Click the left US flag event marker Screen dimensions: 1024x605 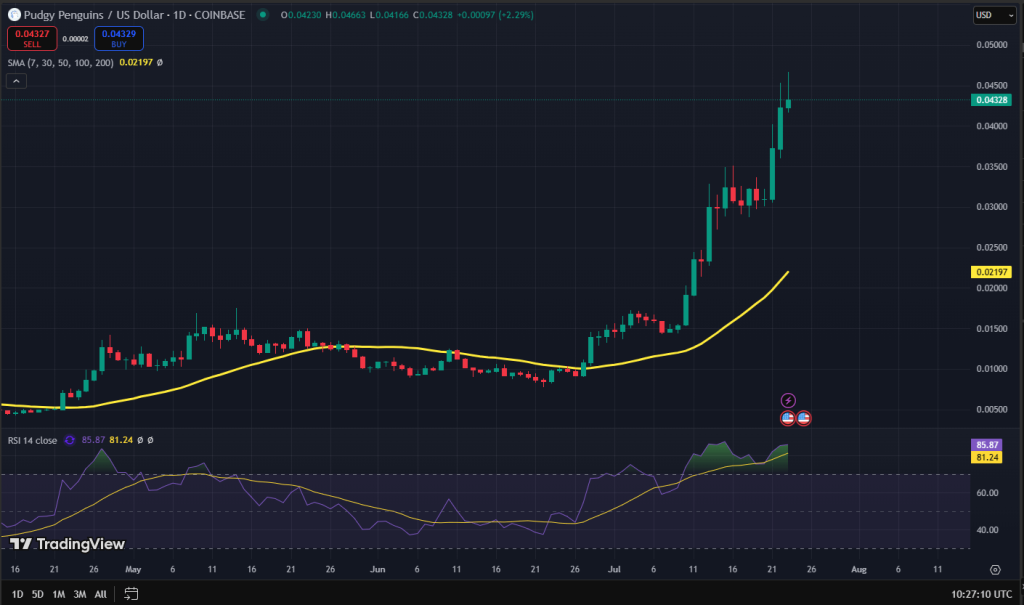point(788,418)
